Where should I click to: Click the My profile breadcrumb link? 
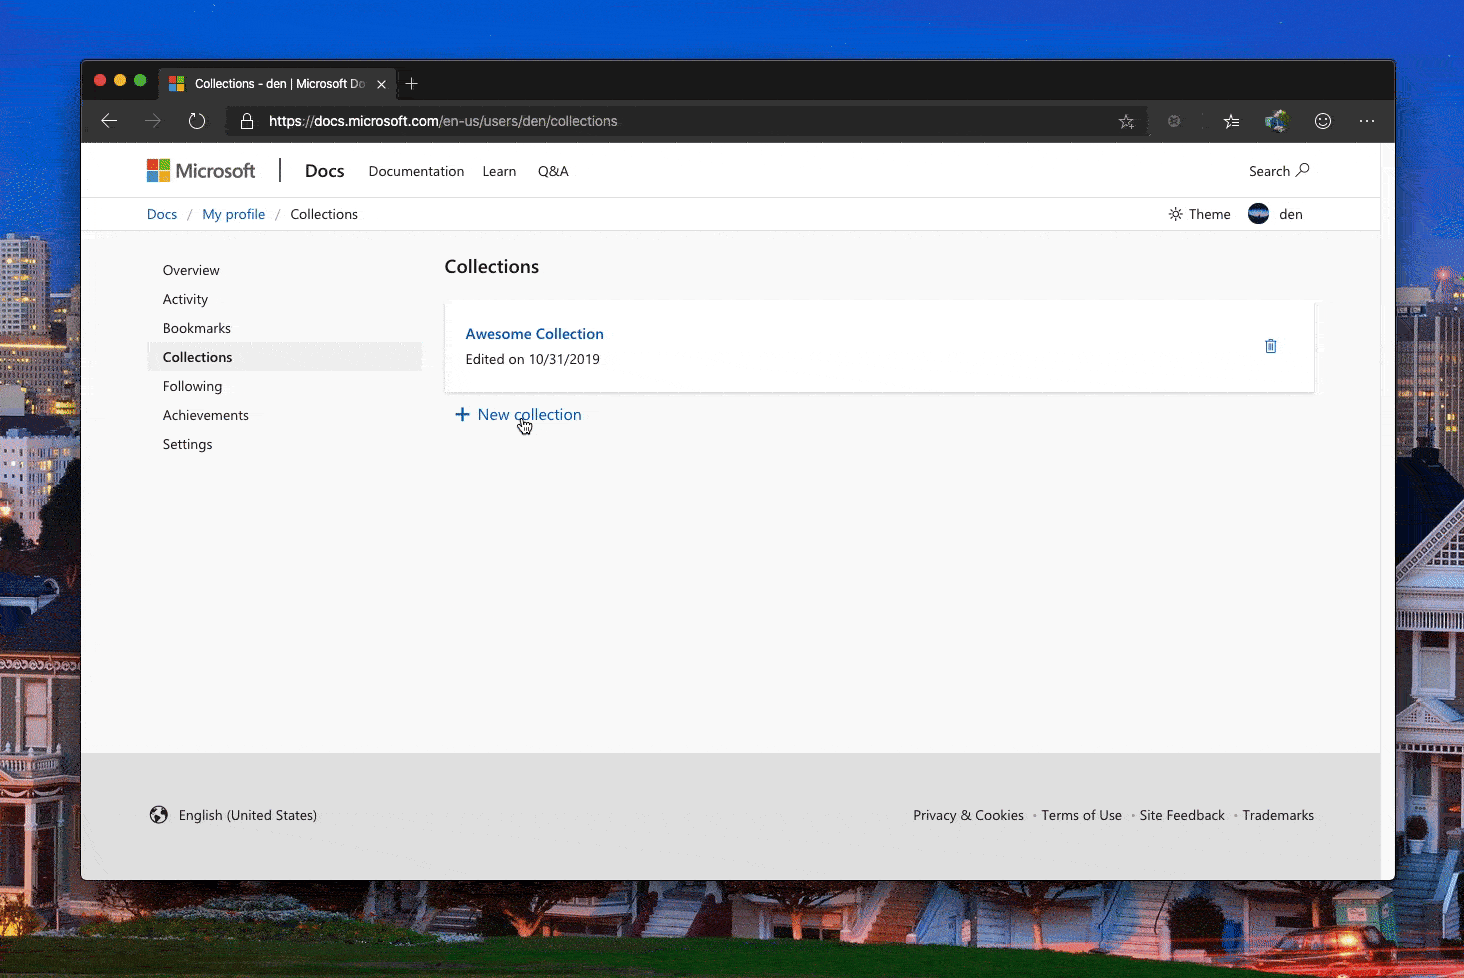point(233,214)
